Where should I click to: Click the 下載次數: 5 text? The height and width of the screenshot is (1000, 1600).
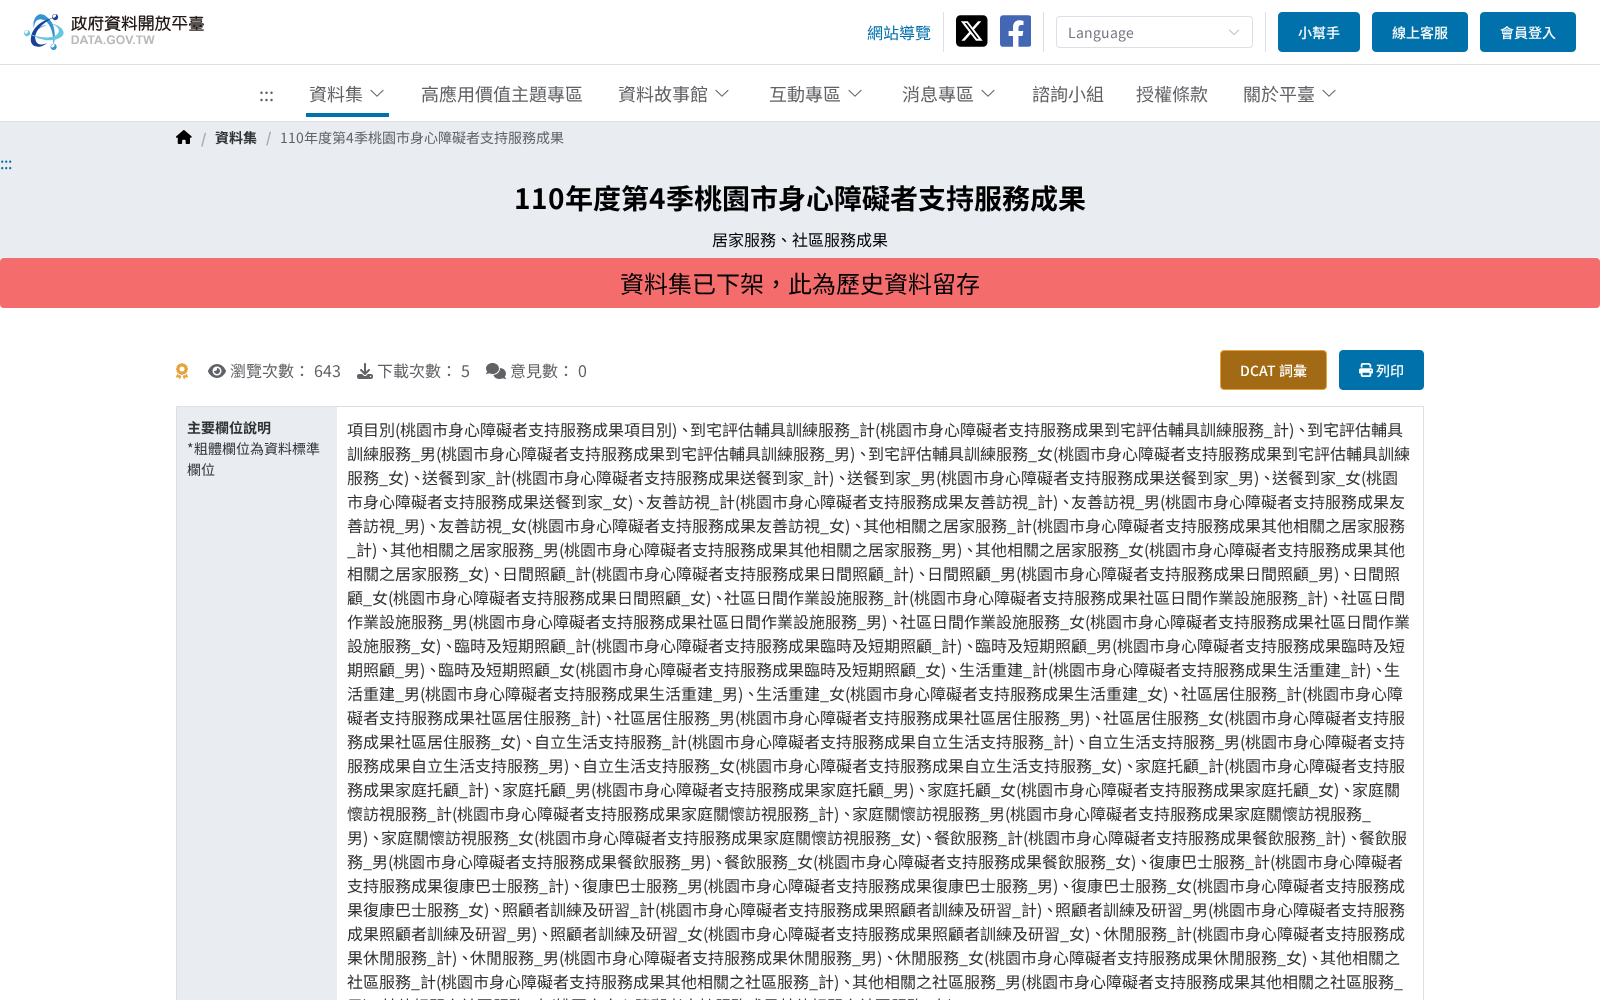423,371
